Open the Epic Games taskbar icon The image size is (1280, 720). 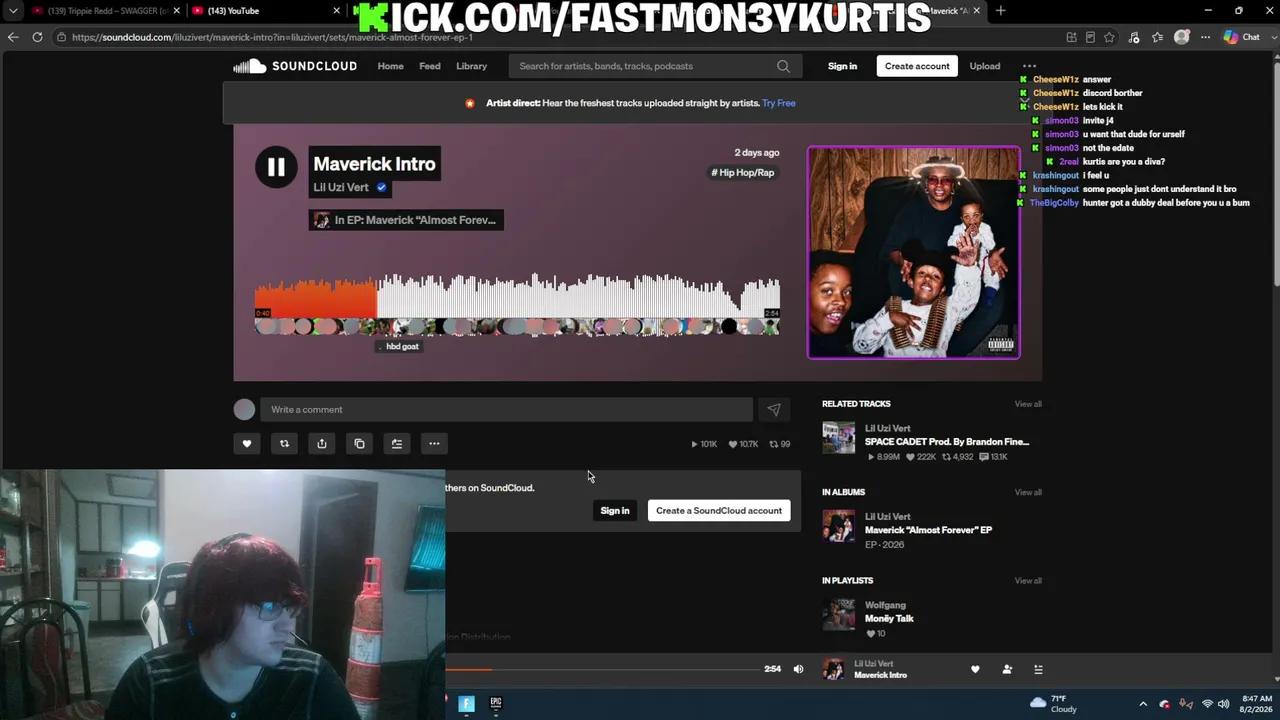coord(495,703)
